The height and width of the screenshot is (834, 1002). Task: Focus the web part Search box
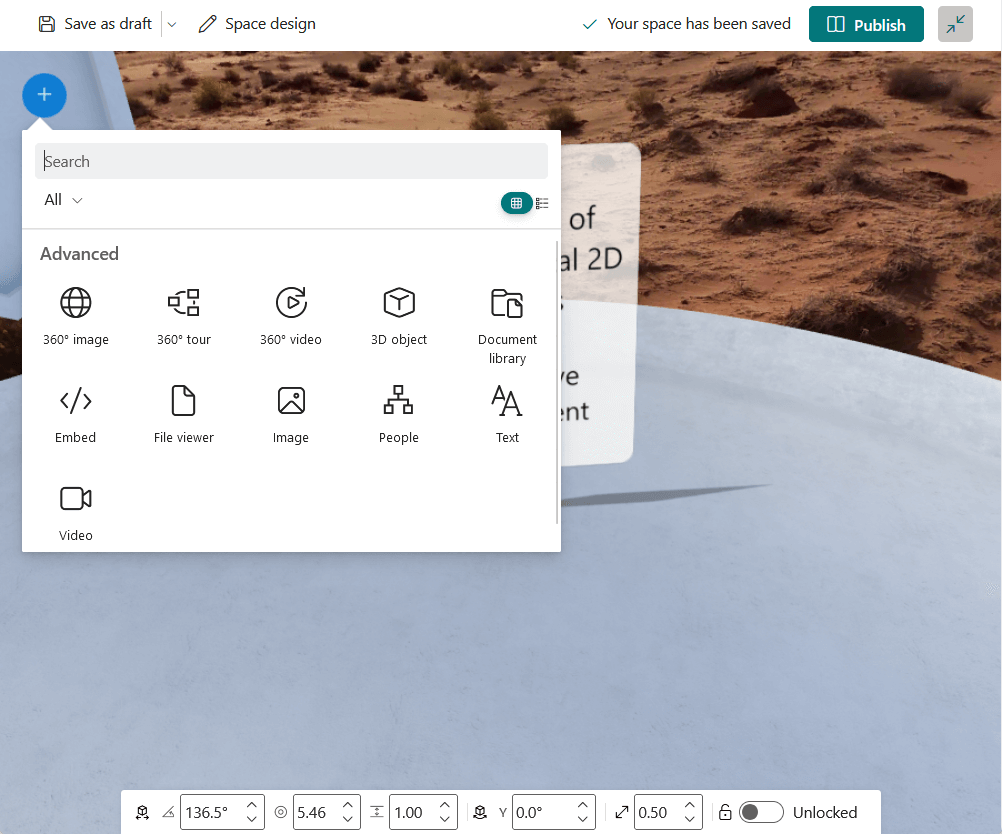click(x=291, y=161)
